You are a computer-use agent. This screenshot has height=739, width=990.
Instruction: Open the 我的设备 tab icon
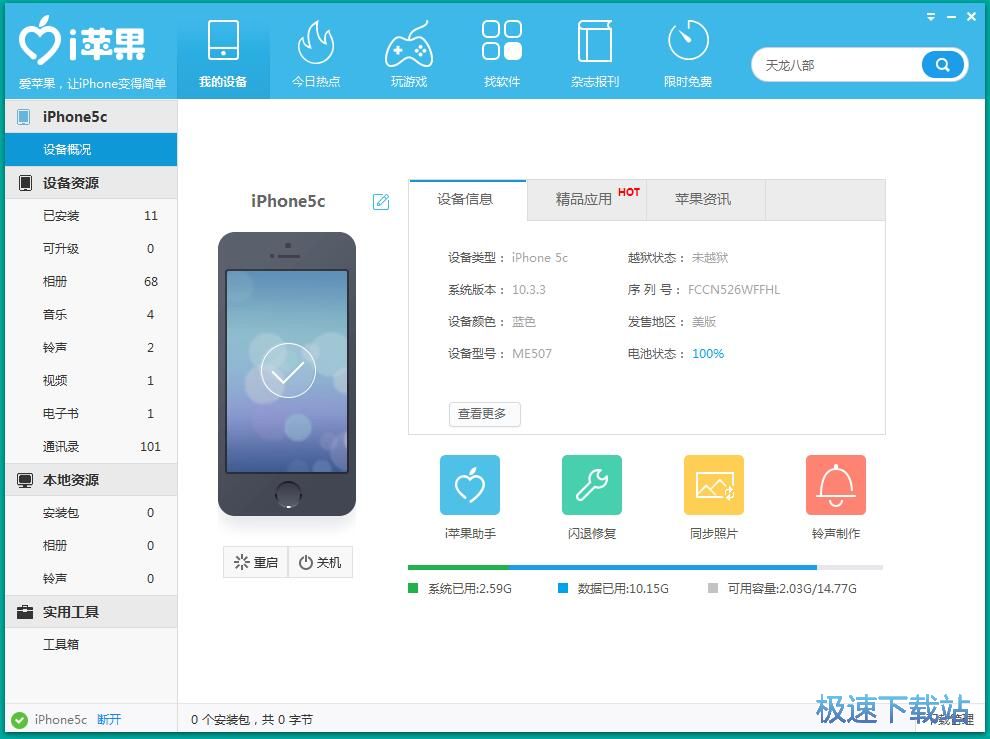[224, 40]
